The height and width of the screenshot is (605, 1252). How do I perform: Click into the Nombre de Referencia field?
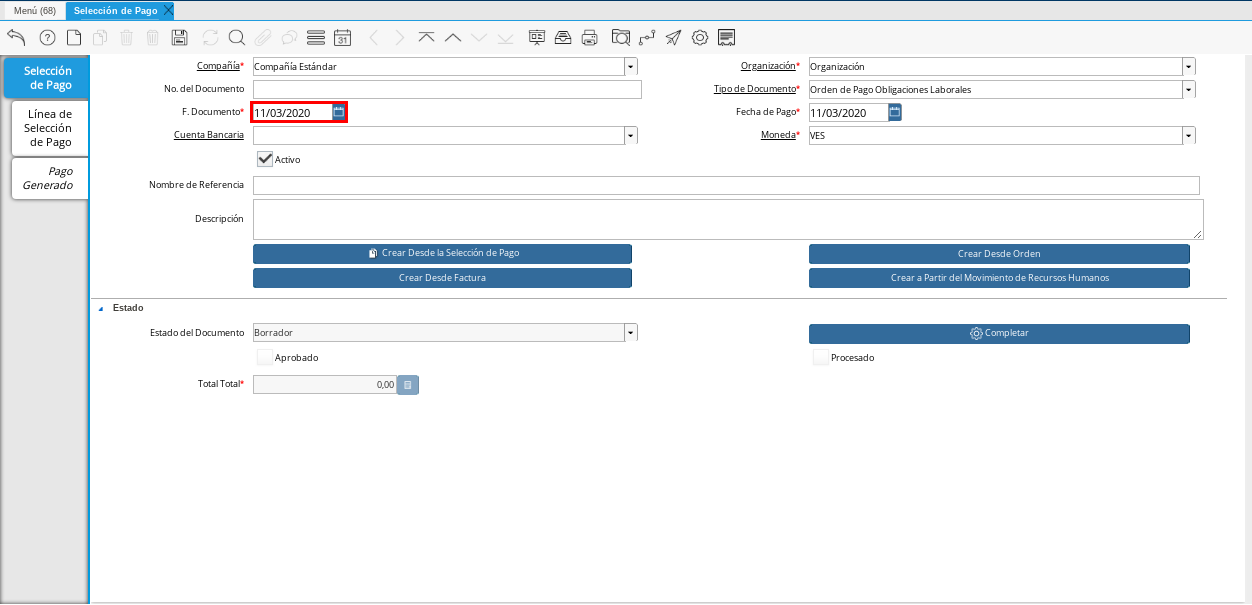click(726, 186)
